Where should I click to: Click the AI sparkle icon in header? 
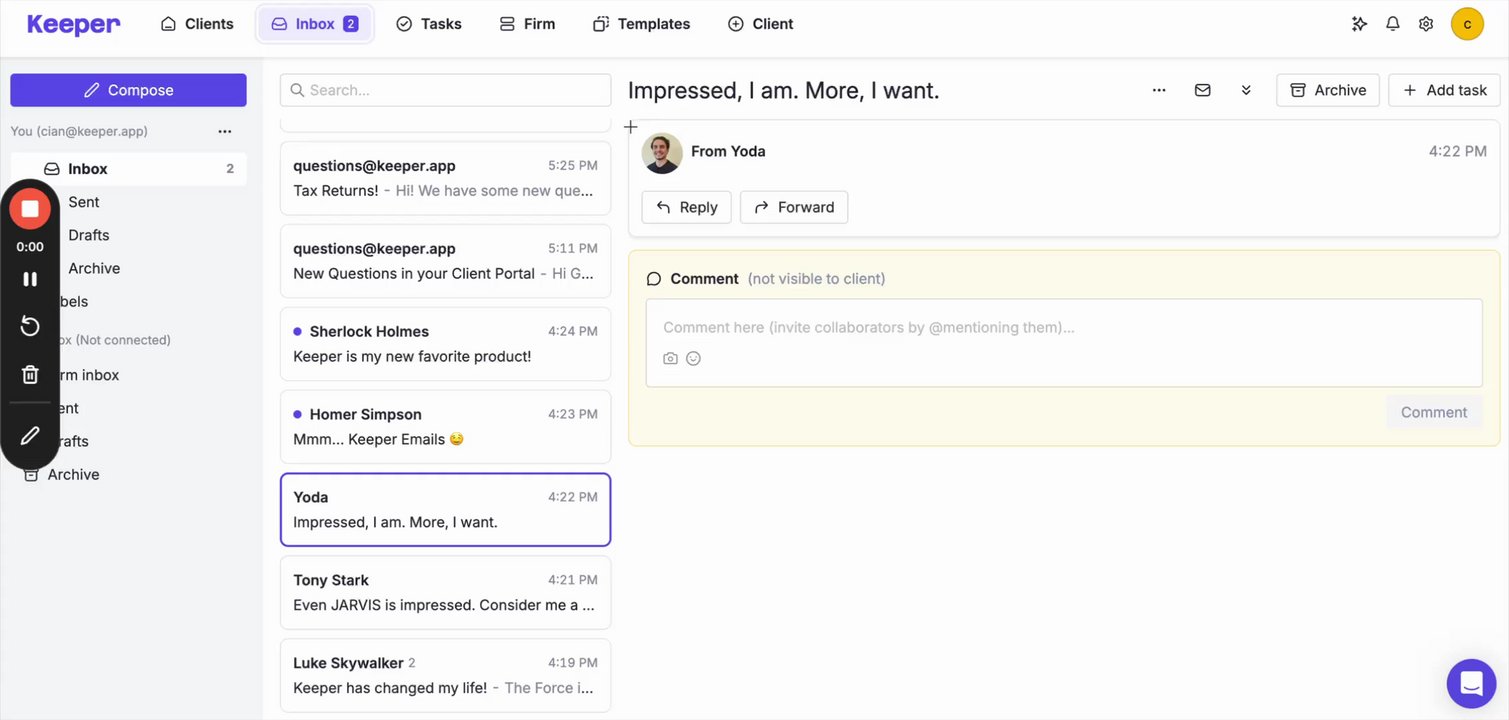[x=1359, y=24]
